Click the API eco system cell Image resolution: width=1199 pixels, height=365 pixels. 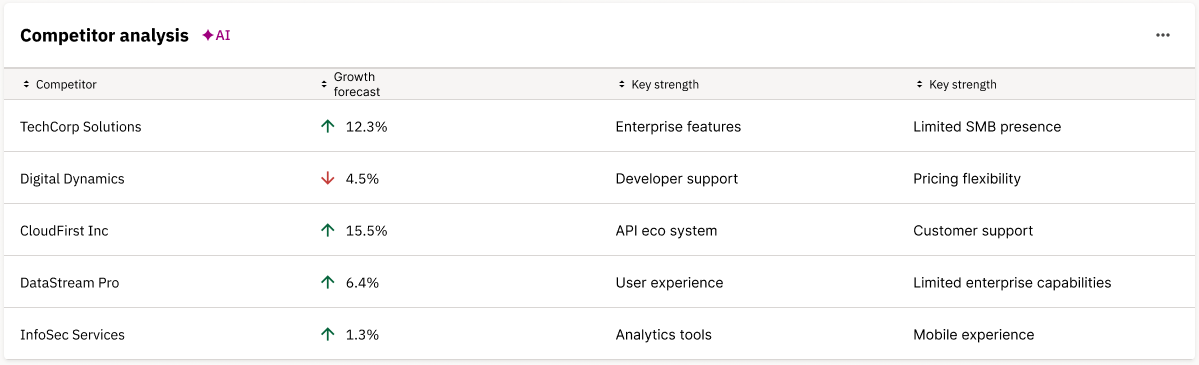(x=666, y=230)
